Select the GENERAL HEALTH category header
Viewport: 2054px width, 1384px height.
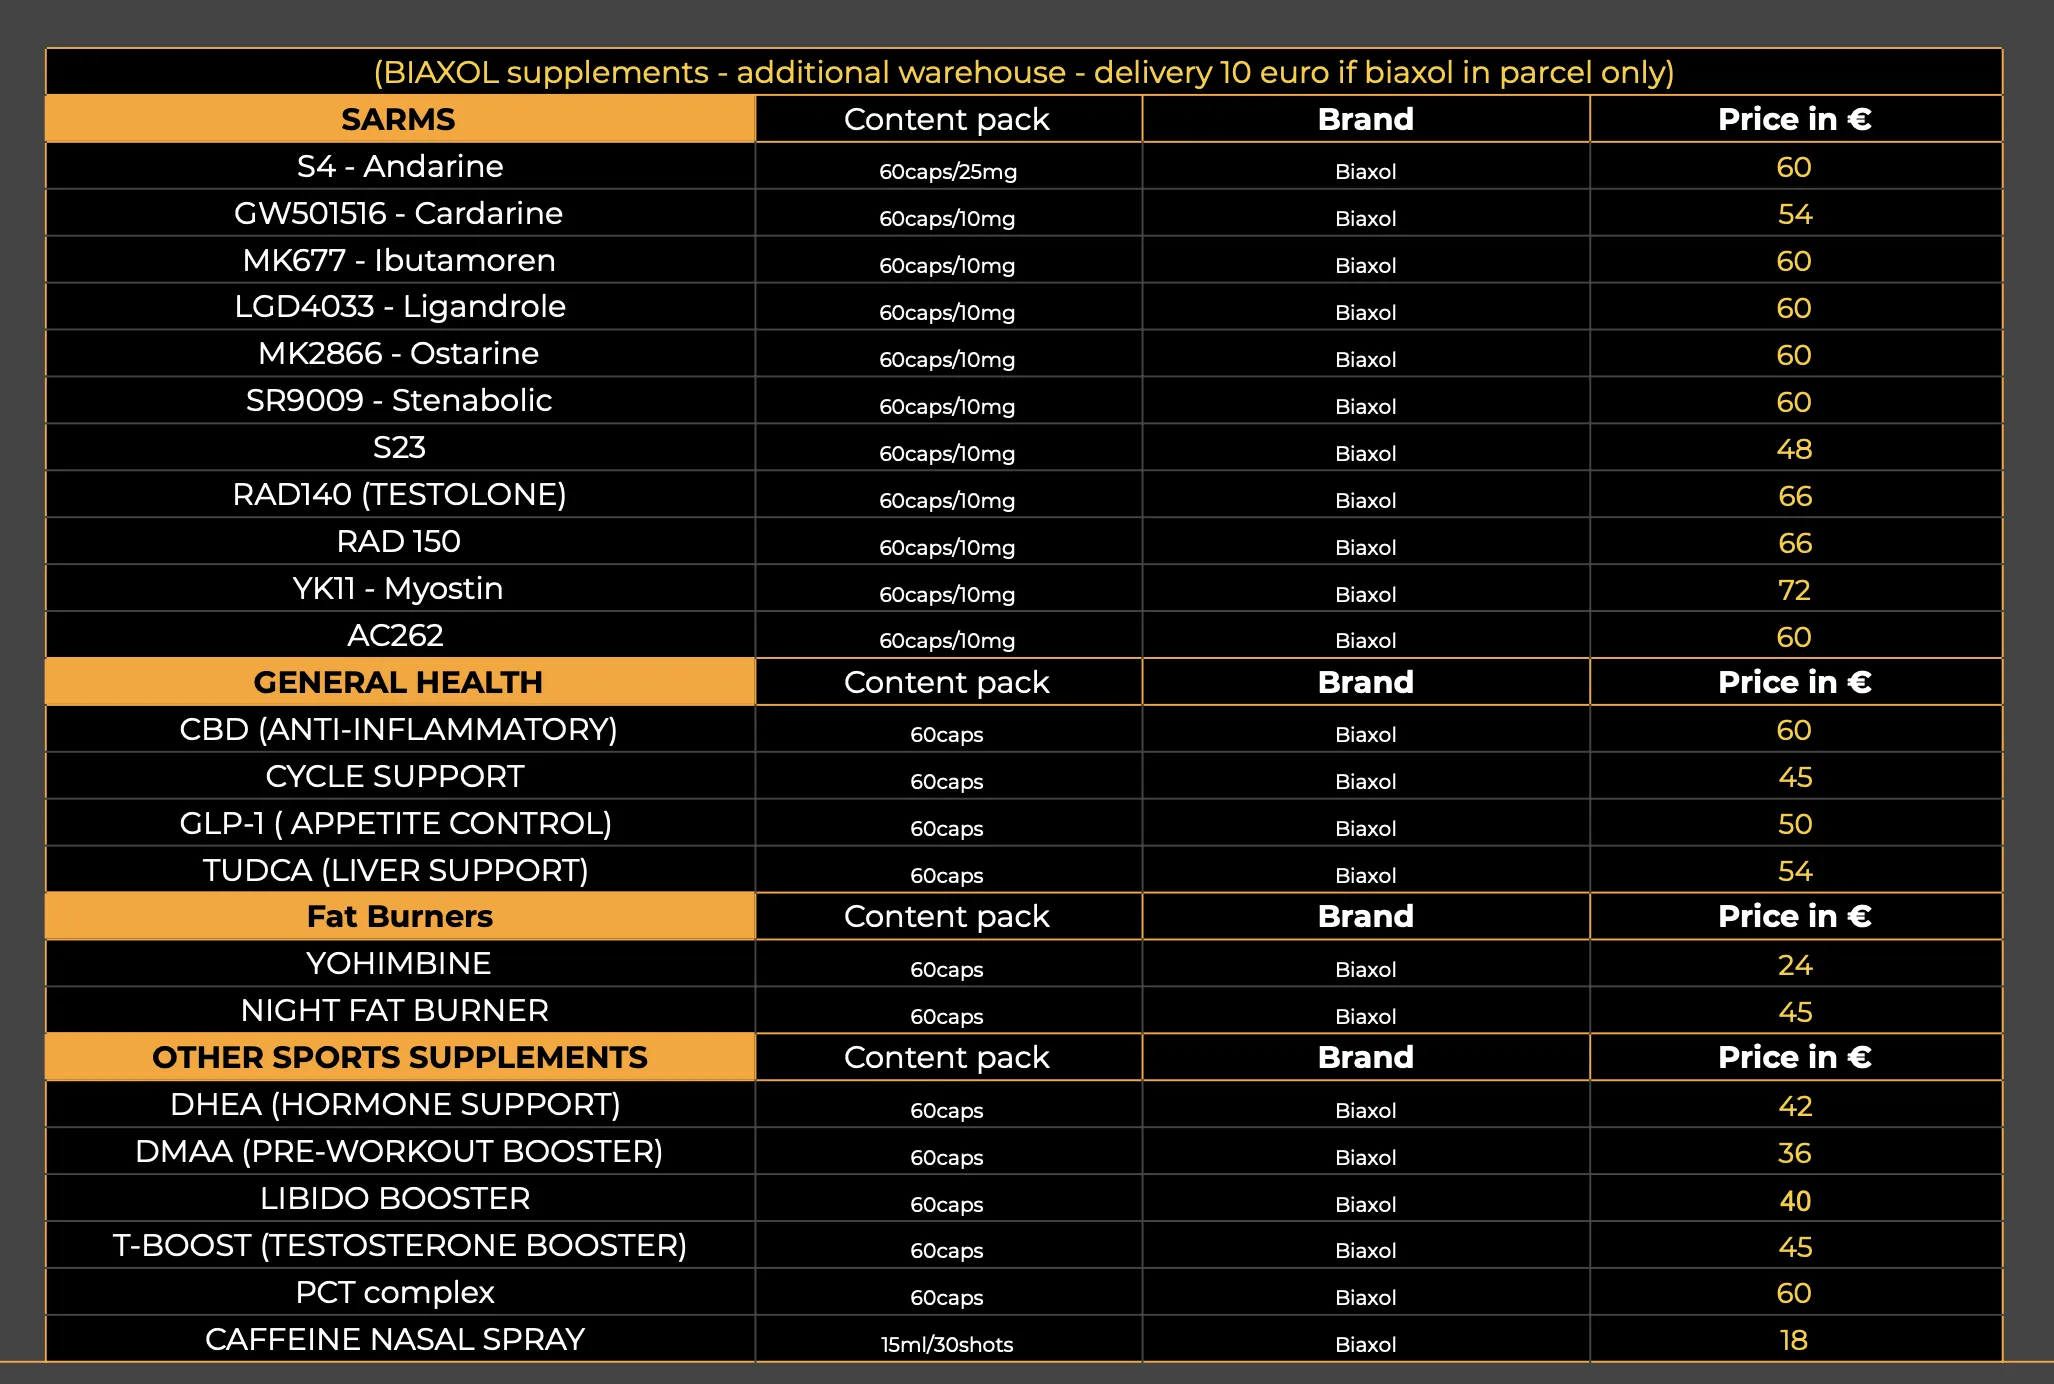pos(400,682)
